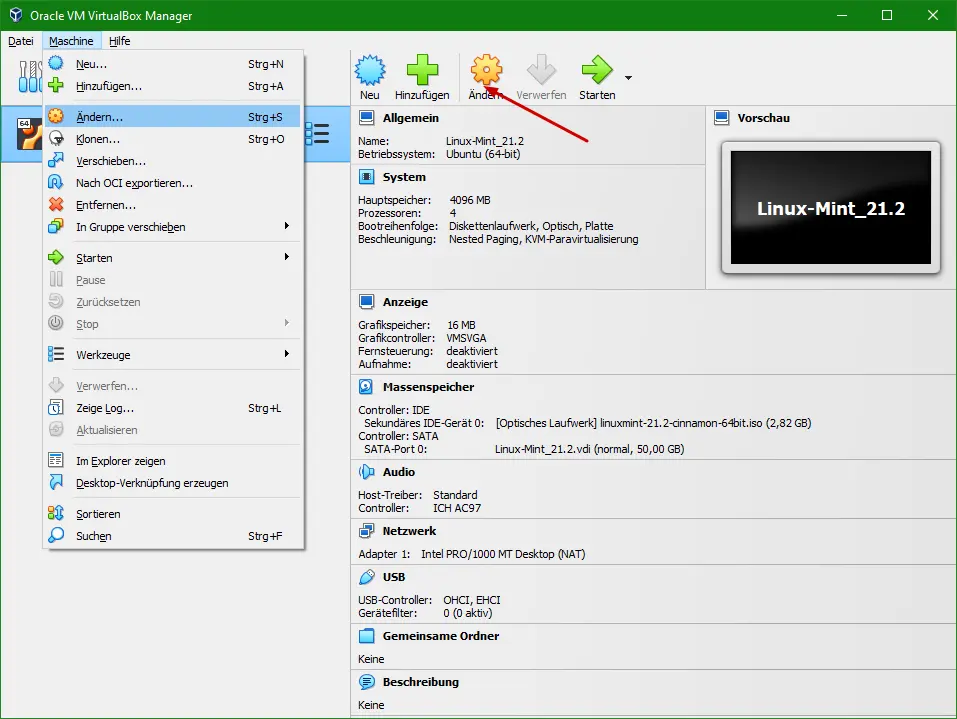Click the Netzwerk section header

tap(409, 531)
